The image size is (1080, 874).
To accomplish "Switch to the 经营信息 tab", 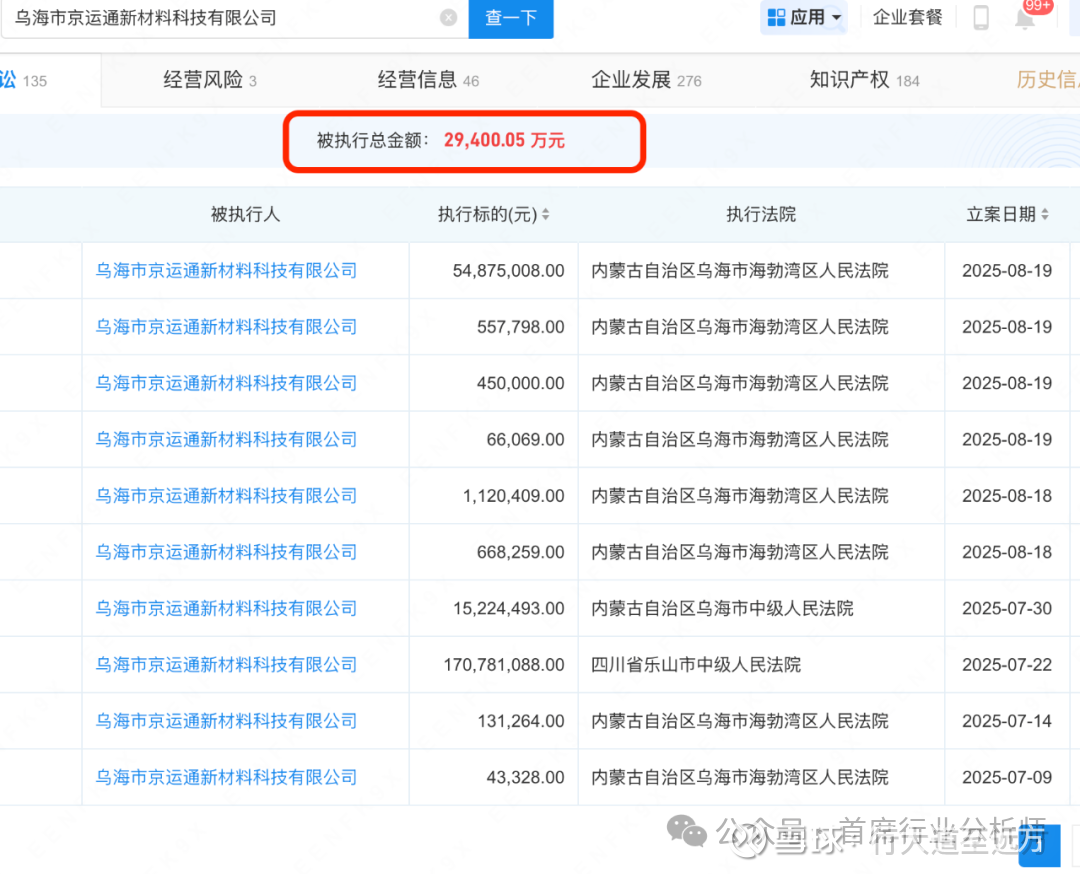I will 428,80.
